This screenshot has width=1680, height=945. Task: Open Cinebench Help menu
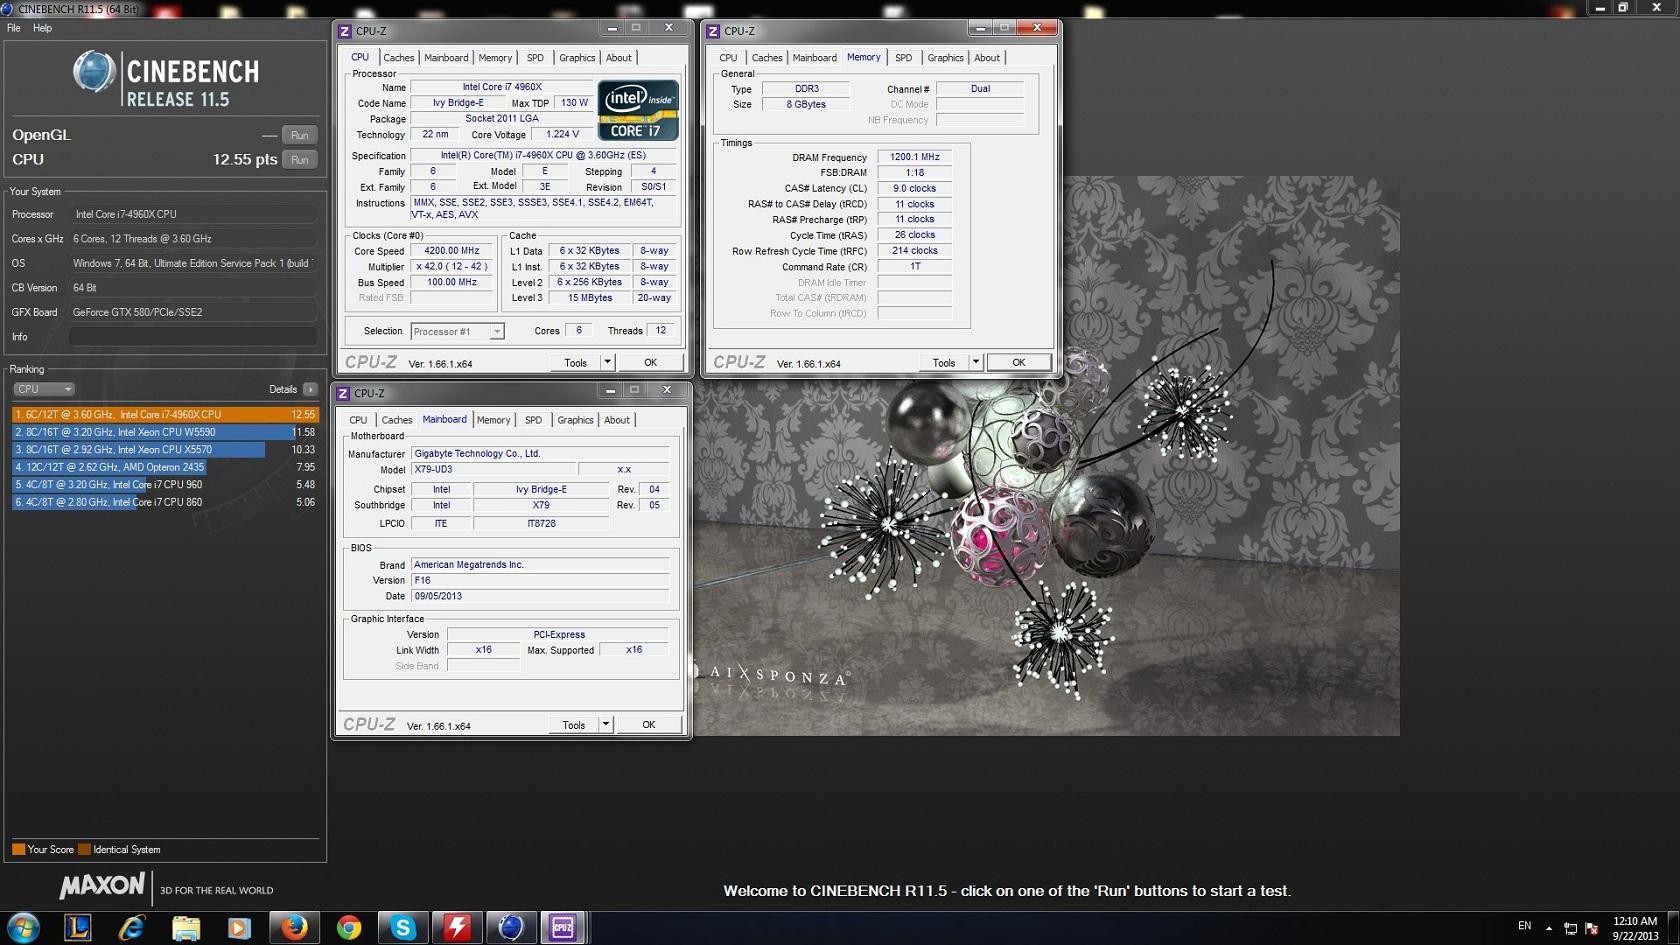click(42, 28)
